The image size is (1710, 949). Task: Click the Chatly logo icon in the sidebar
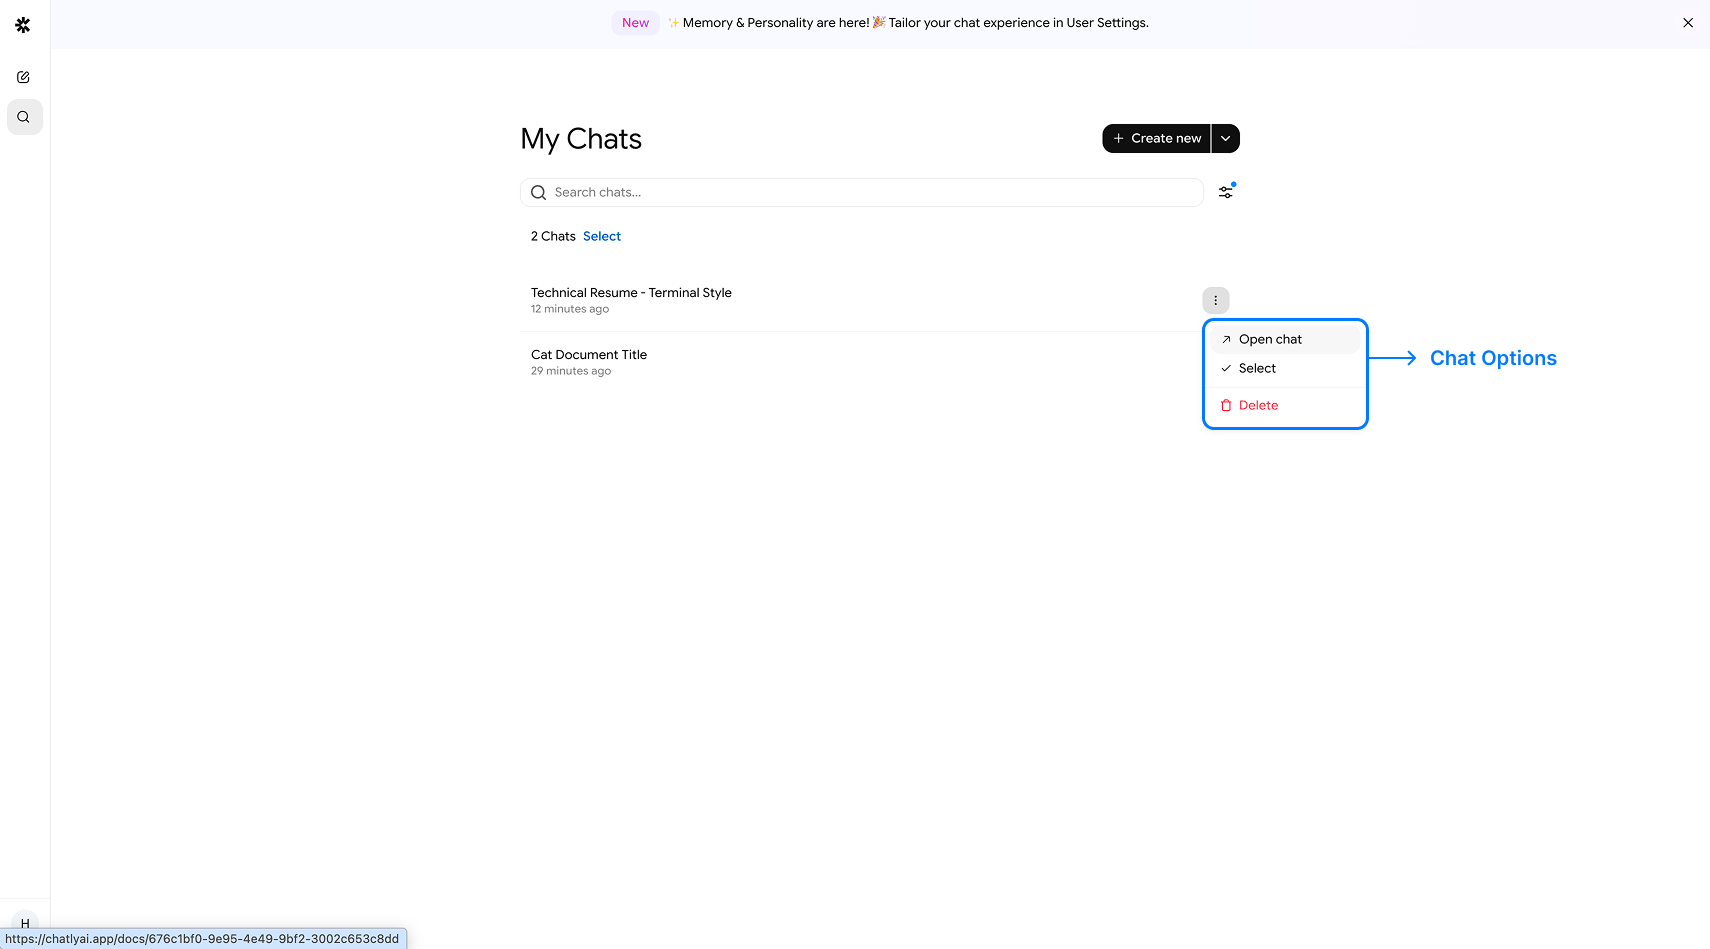(23, 25)
